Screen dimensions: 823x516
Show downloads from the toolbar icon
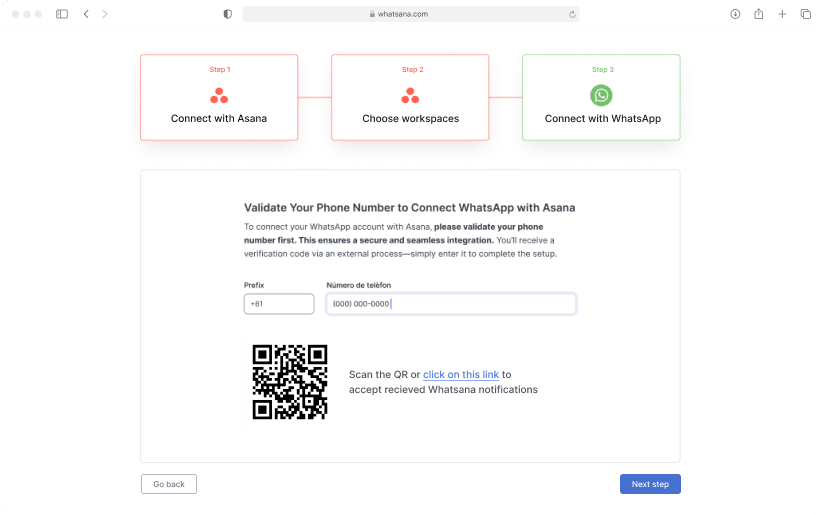tap(735, 14)
